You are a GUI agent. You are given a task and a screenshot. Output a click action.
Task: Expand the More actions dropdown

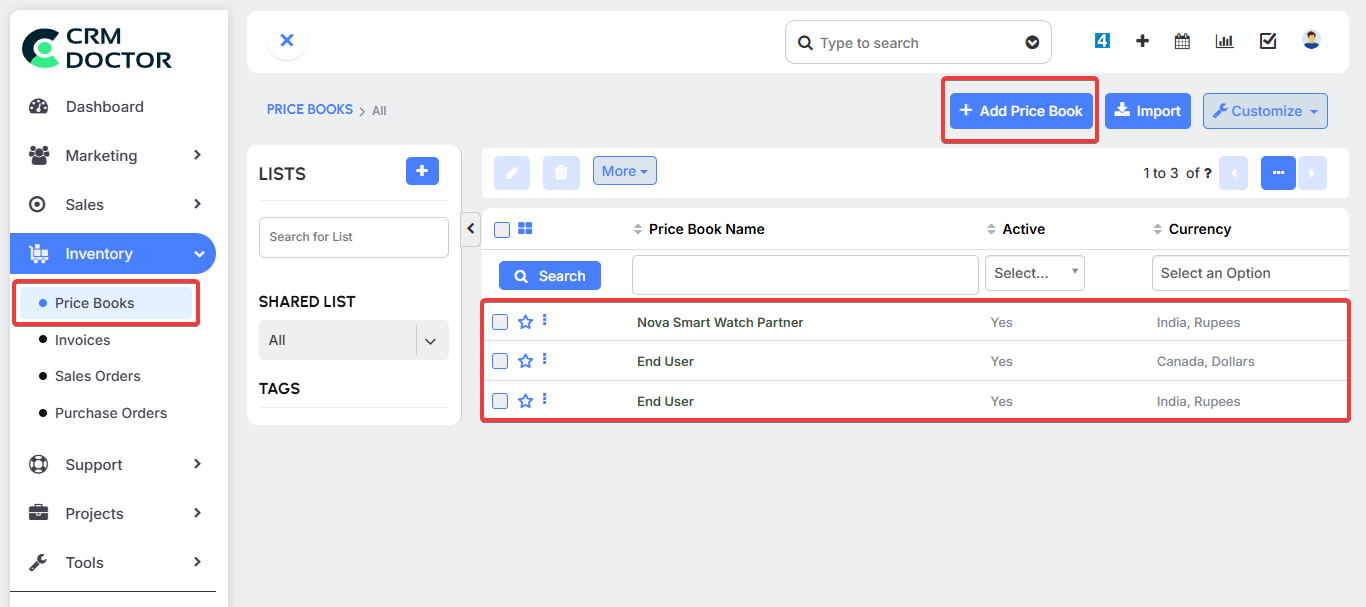(x=624, y=171)
